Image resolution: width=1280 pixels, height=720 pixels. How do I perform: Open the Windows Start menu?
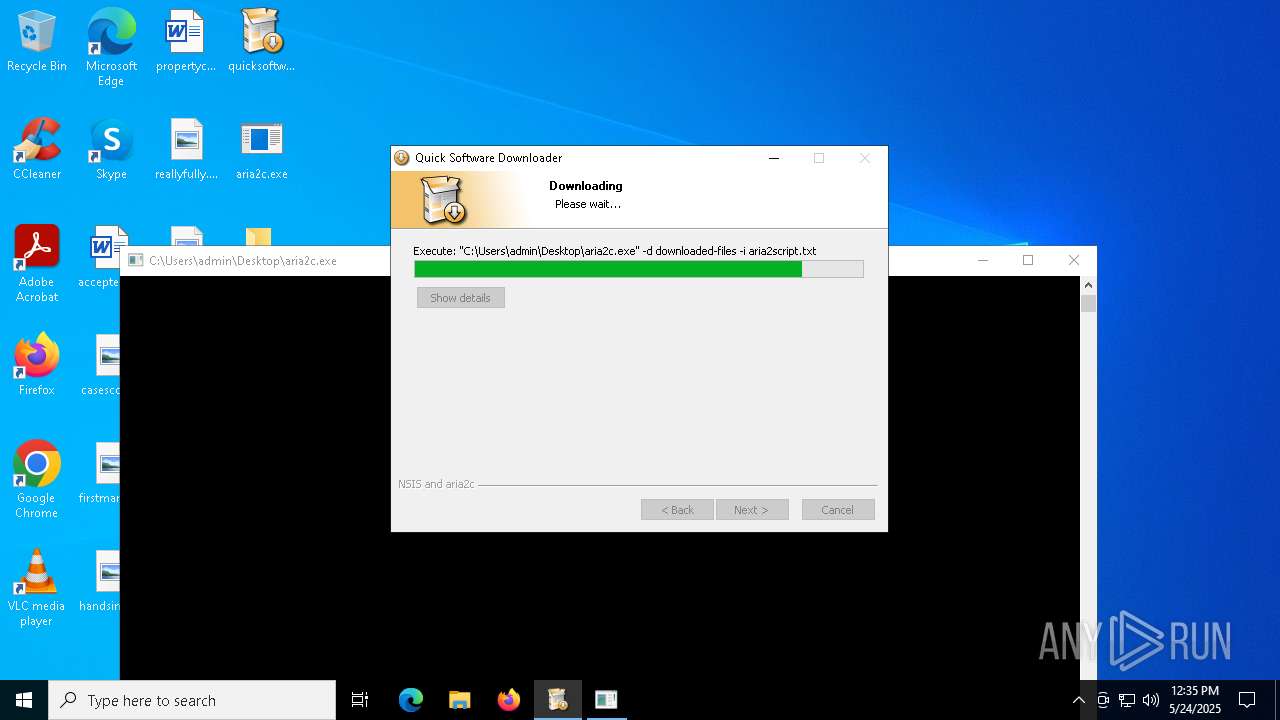point(24,700)
